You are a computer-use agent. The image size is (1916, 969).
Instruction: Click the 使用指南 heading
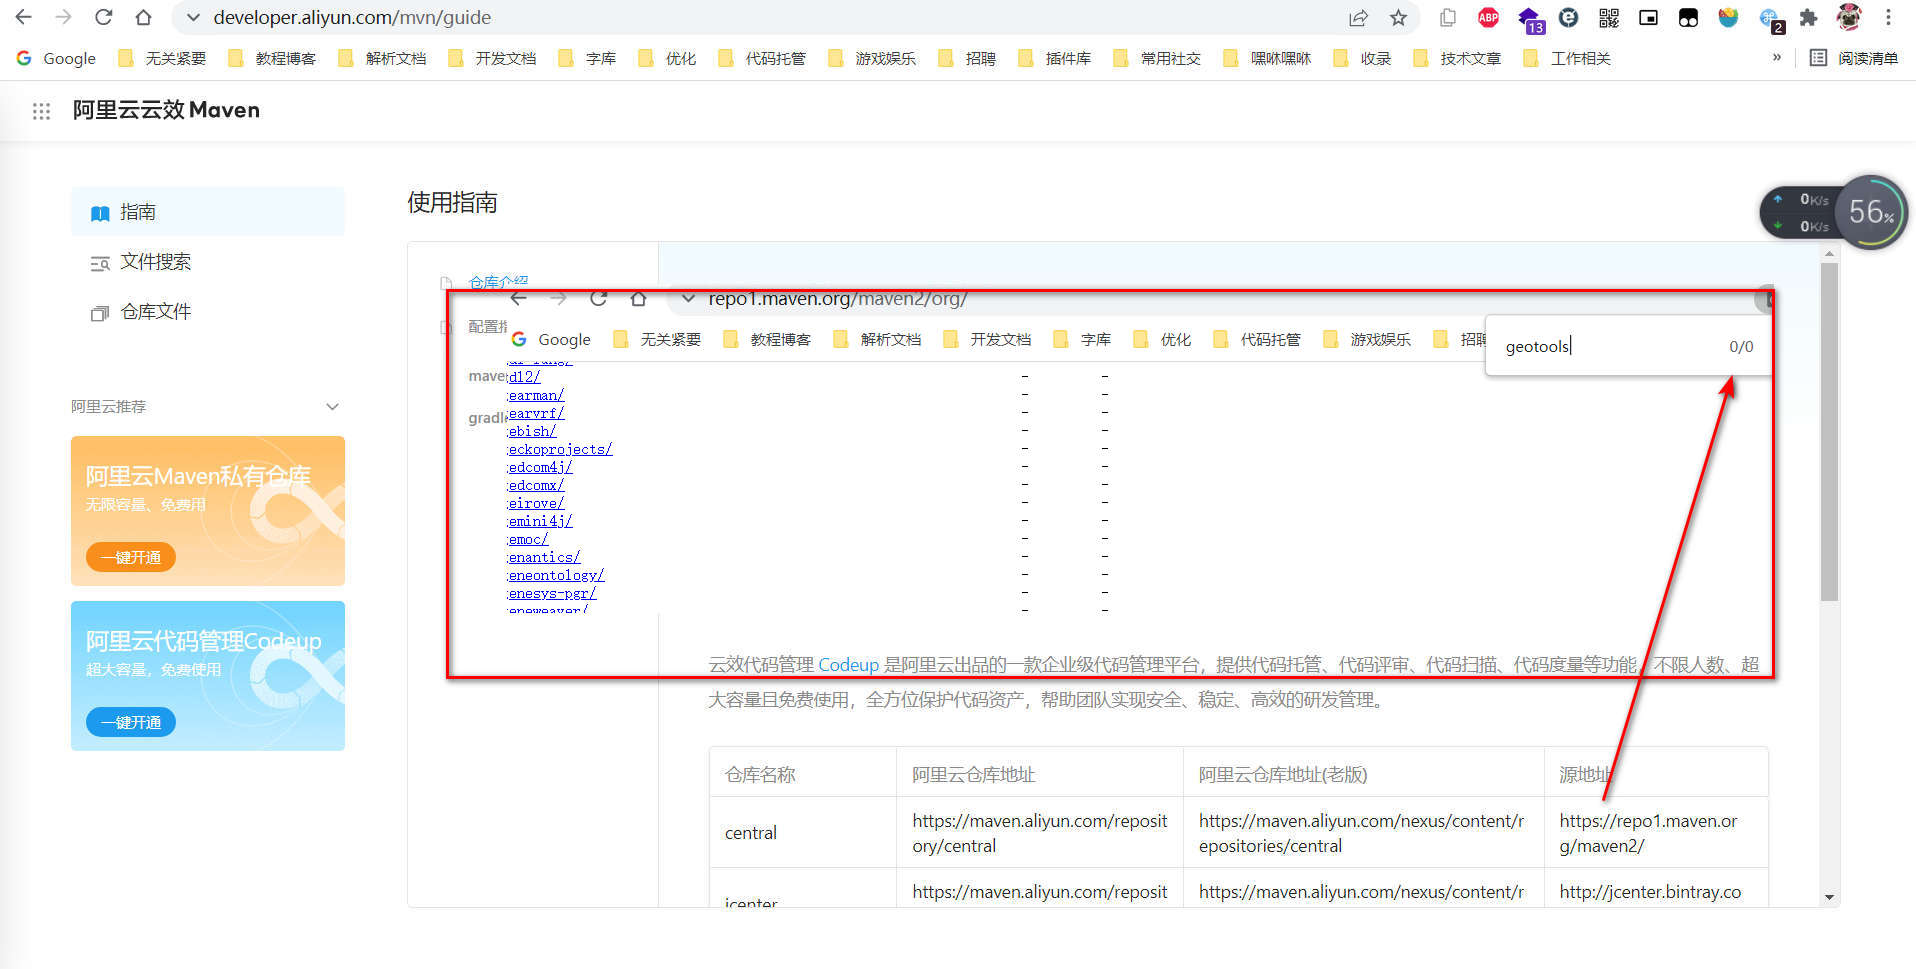[x=452, y=203]
